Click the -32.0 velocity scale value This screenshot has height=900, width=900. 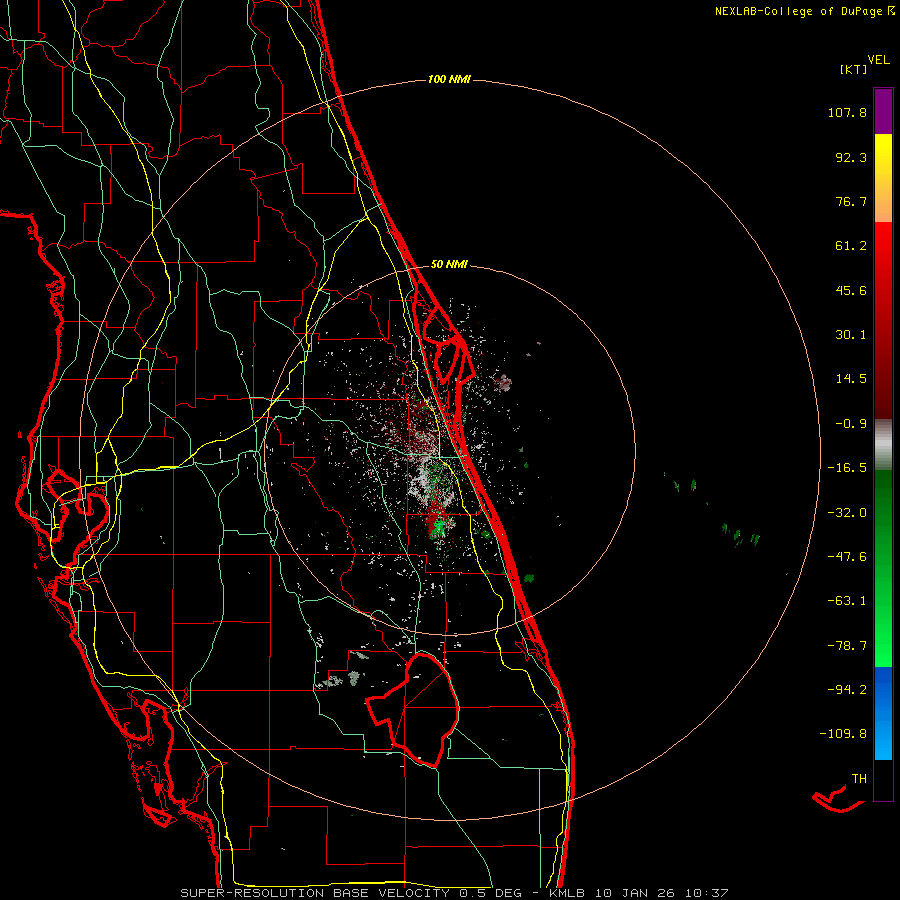click(x=847, y=513)
